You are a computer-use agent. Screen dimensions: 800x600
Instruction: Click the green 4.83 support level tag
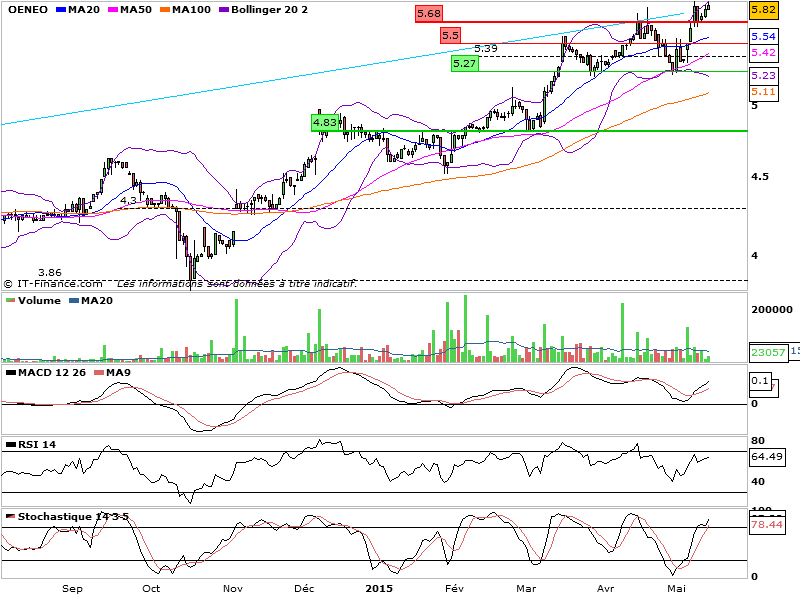[325, 123]
